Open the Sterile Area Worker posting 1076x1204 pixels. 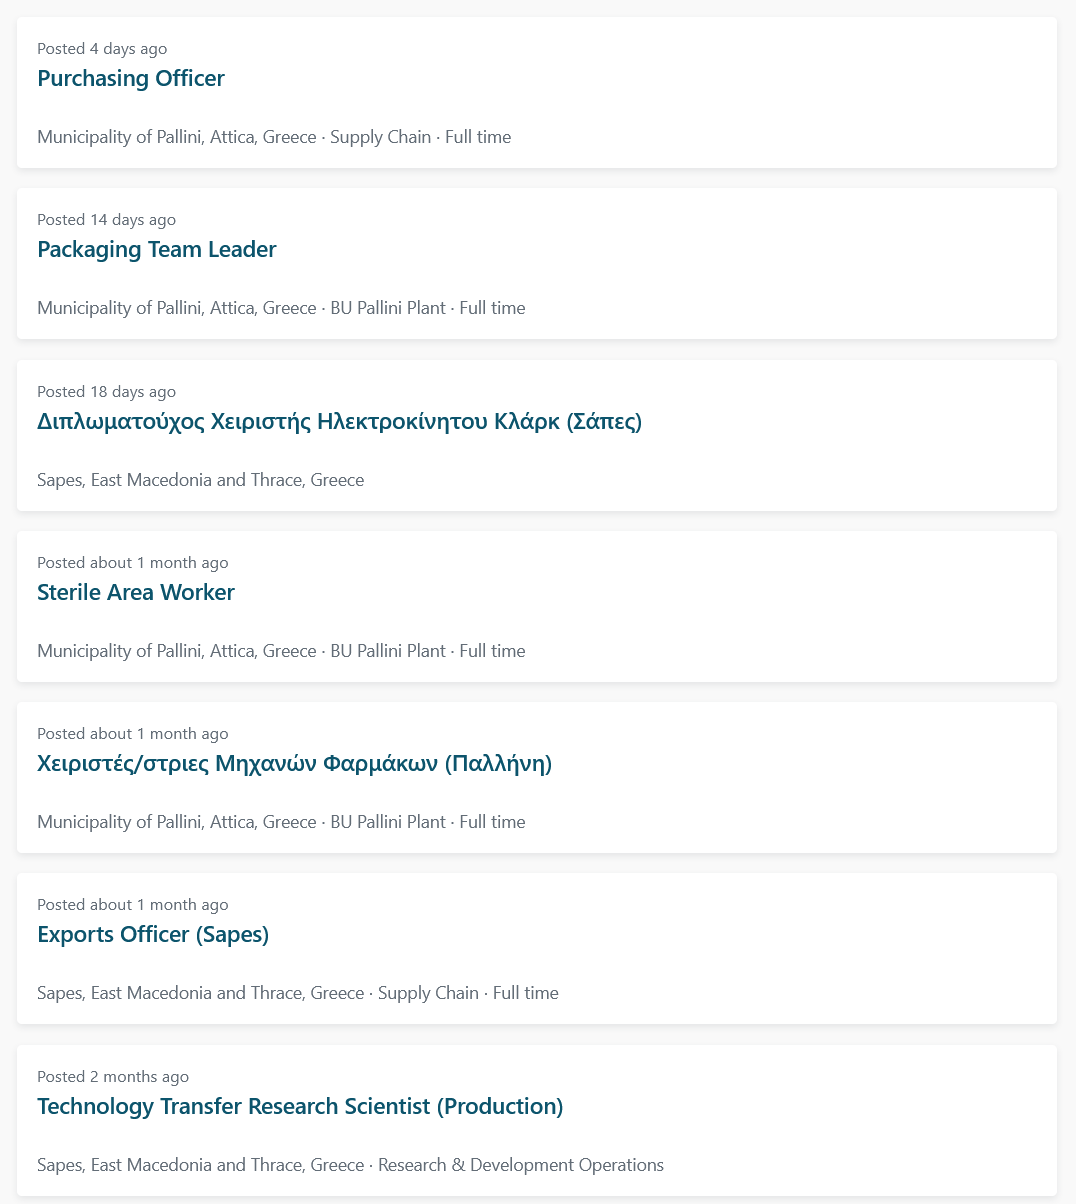[136, 592]
